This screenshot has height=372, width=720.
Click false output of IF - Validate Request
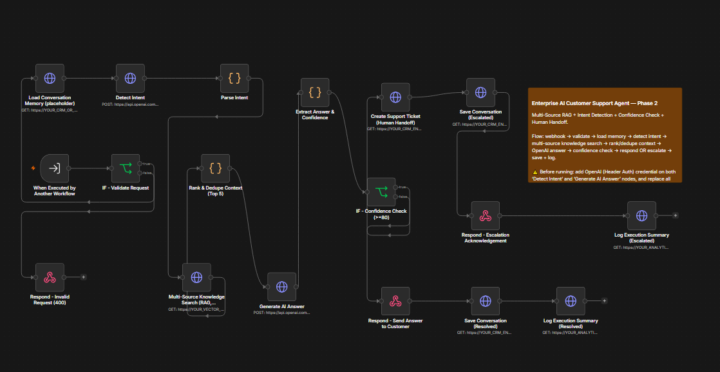coord(140,173)
